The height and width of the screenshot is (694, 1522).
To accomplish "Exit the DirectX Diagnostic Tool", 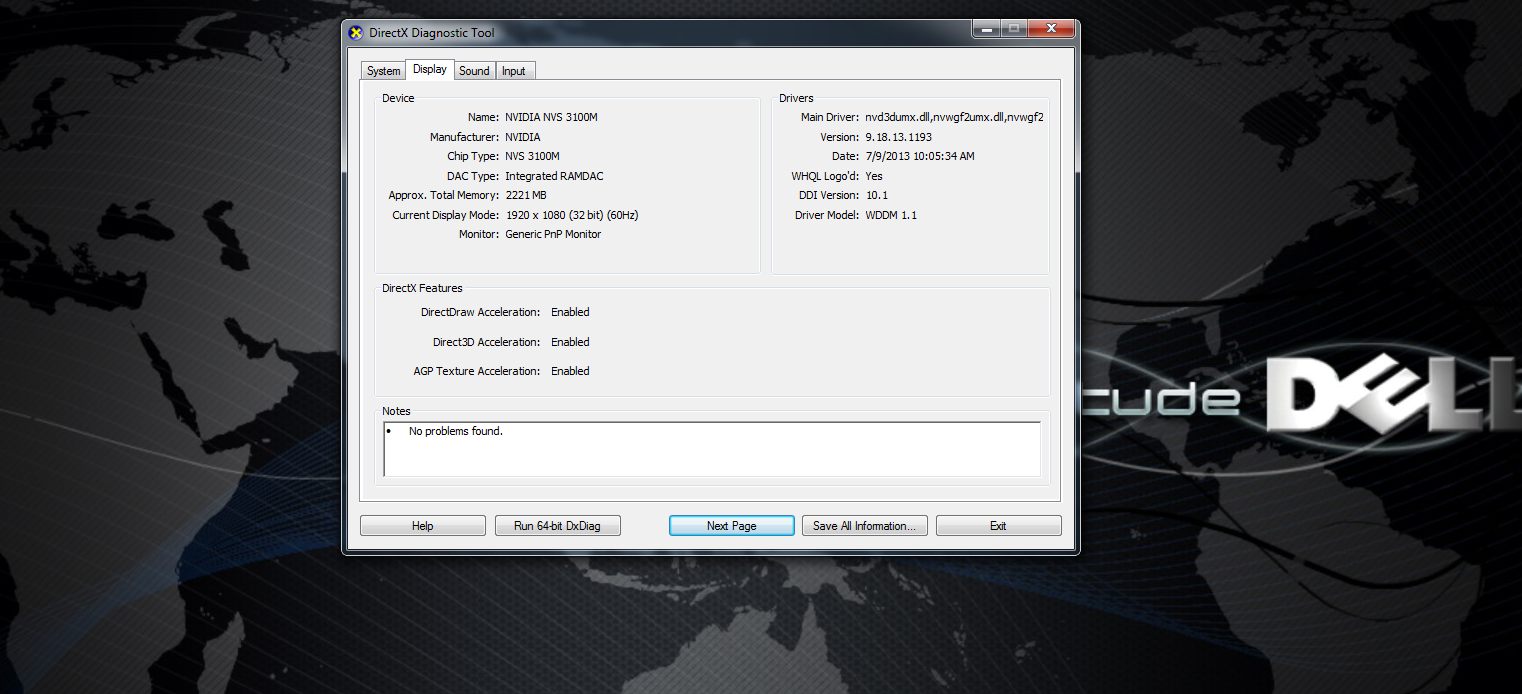I will (998, 526).
